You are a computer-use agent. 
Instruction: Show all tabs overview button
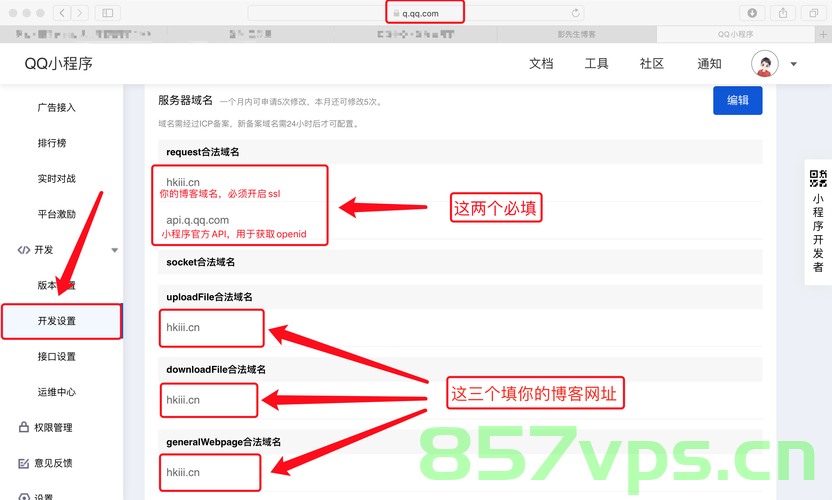(813, 13)
